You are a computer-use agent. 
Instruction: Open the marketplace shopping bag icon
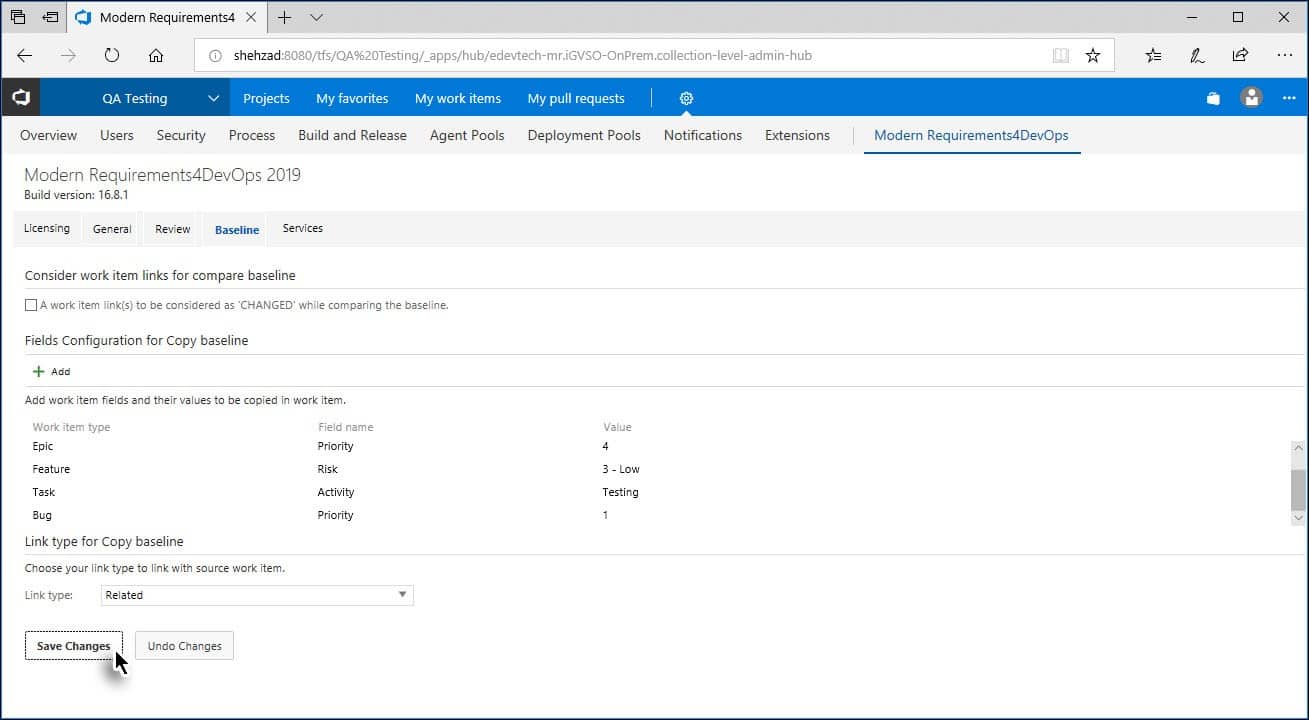click(x=1213, y=98)
